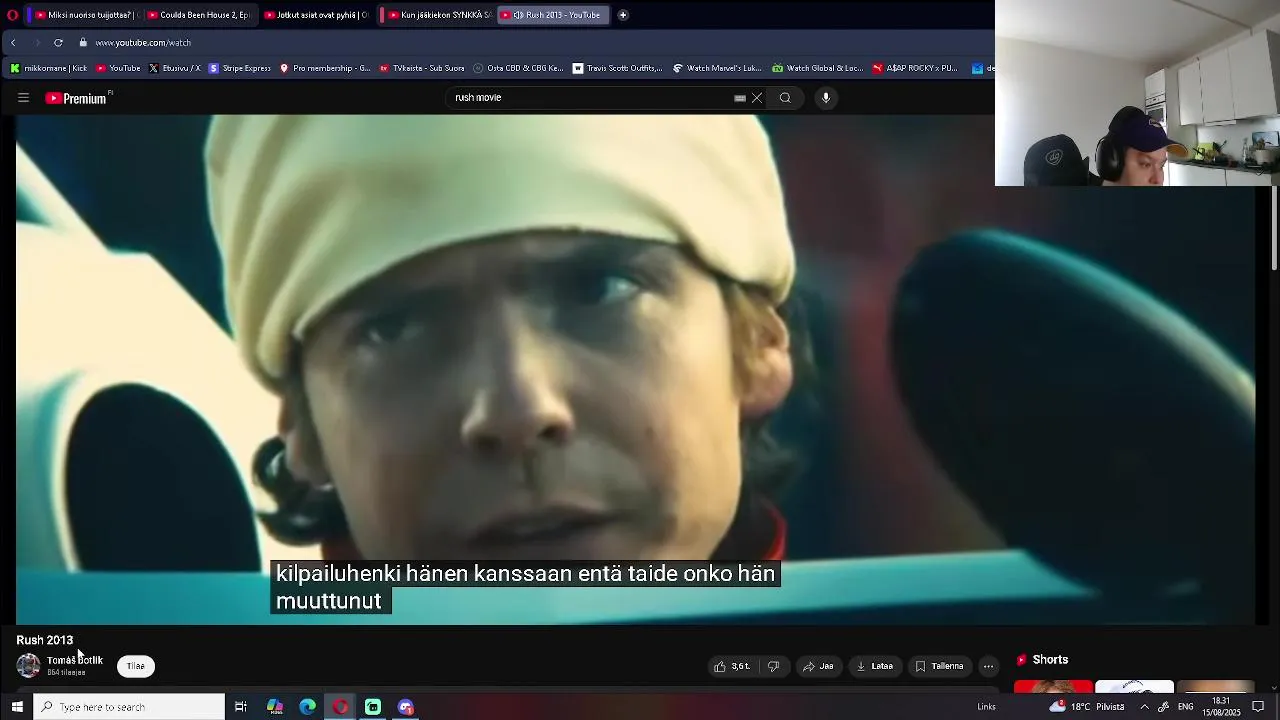Share video with Jaa button
1280x720 pixels.
pyautogui.click(x=818, y=666)
